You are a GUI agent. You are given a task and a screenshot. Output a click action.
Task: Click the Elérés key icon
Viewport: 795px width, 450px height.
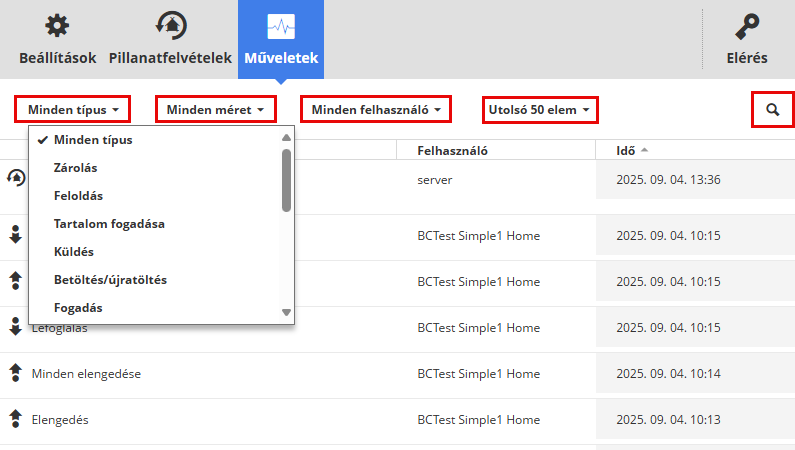(x=746, y=26)
